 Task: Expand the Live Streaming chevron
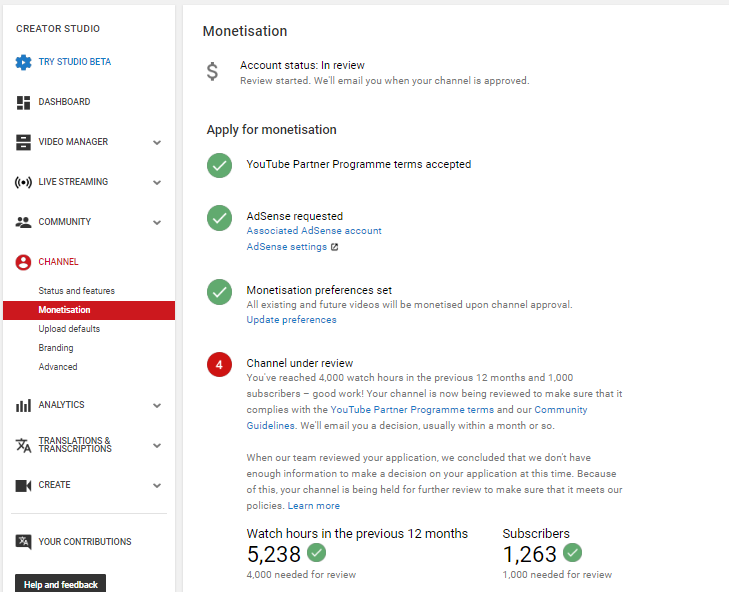point(157,182)
